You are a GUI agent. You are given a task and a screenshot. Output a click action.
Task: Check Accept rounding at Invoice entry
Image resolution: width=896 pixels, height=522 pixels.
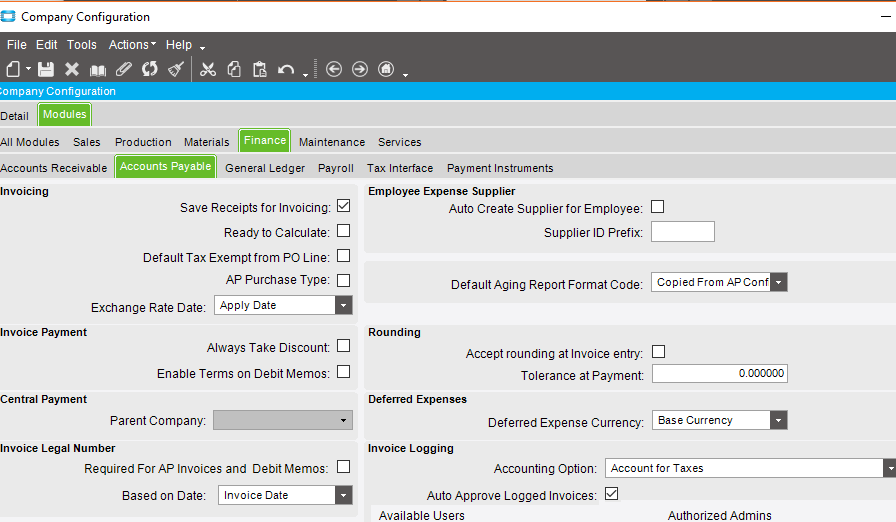pyautogui.click(x=658, y=352)
